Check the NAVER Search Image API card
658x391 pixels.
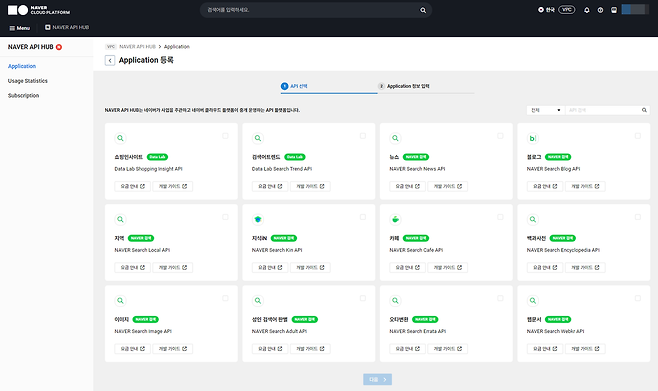click(225, 298)
